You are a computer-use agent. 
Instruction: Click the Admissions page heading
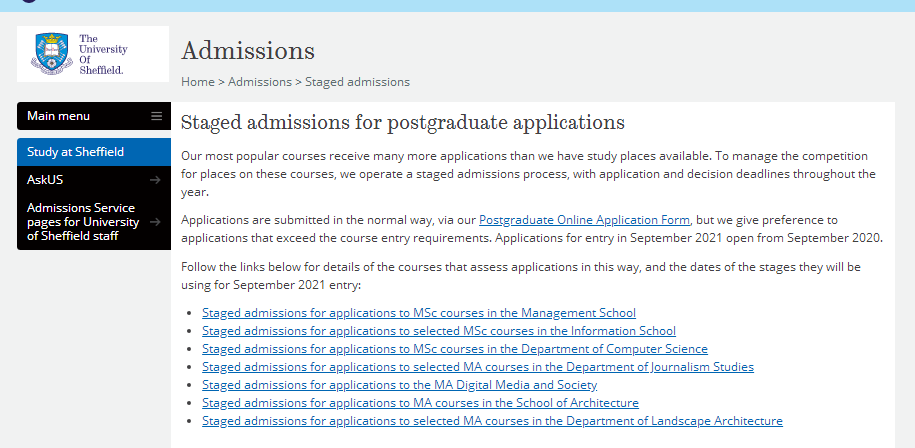pyautogui.click(x=248, y=51)
